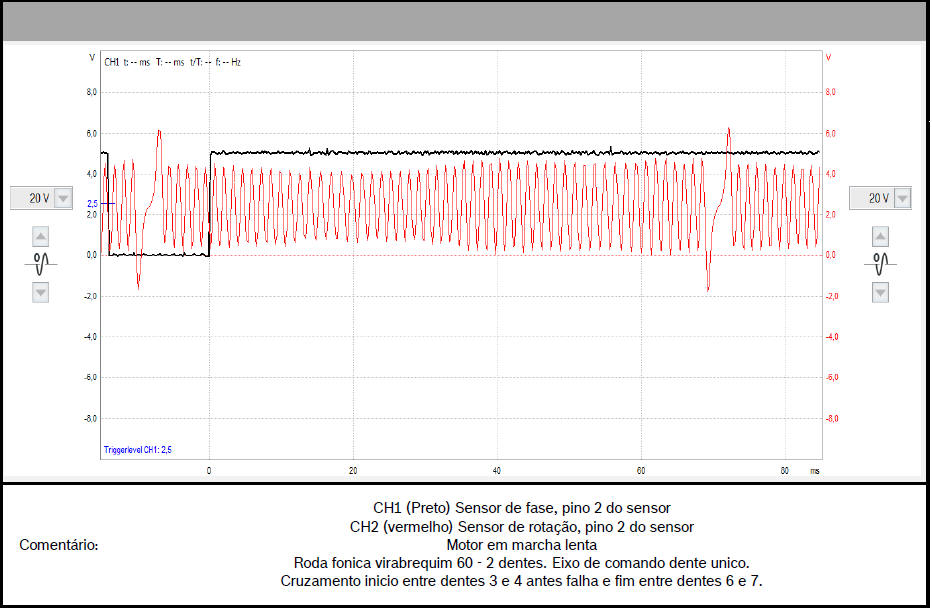Click the up arrow for left channel offset
The width and height of the screenshot is (932, 610).
(41, 237)
